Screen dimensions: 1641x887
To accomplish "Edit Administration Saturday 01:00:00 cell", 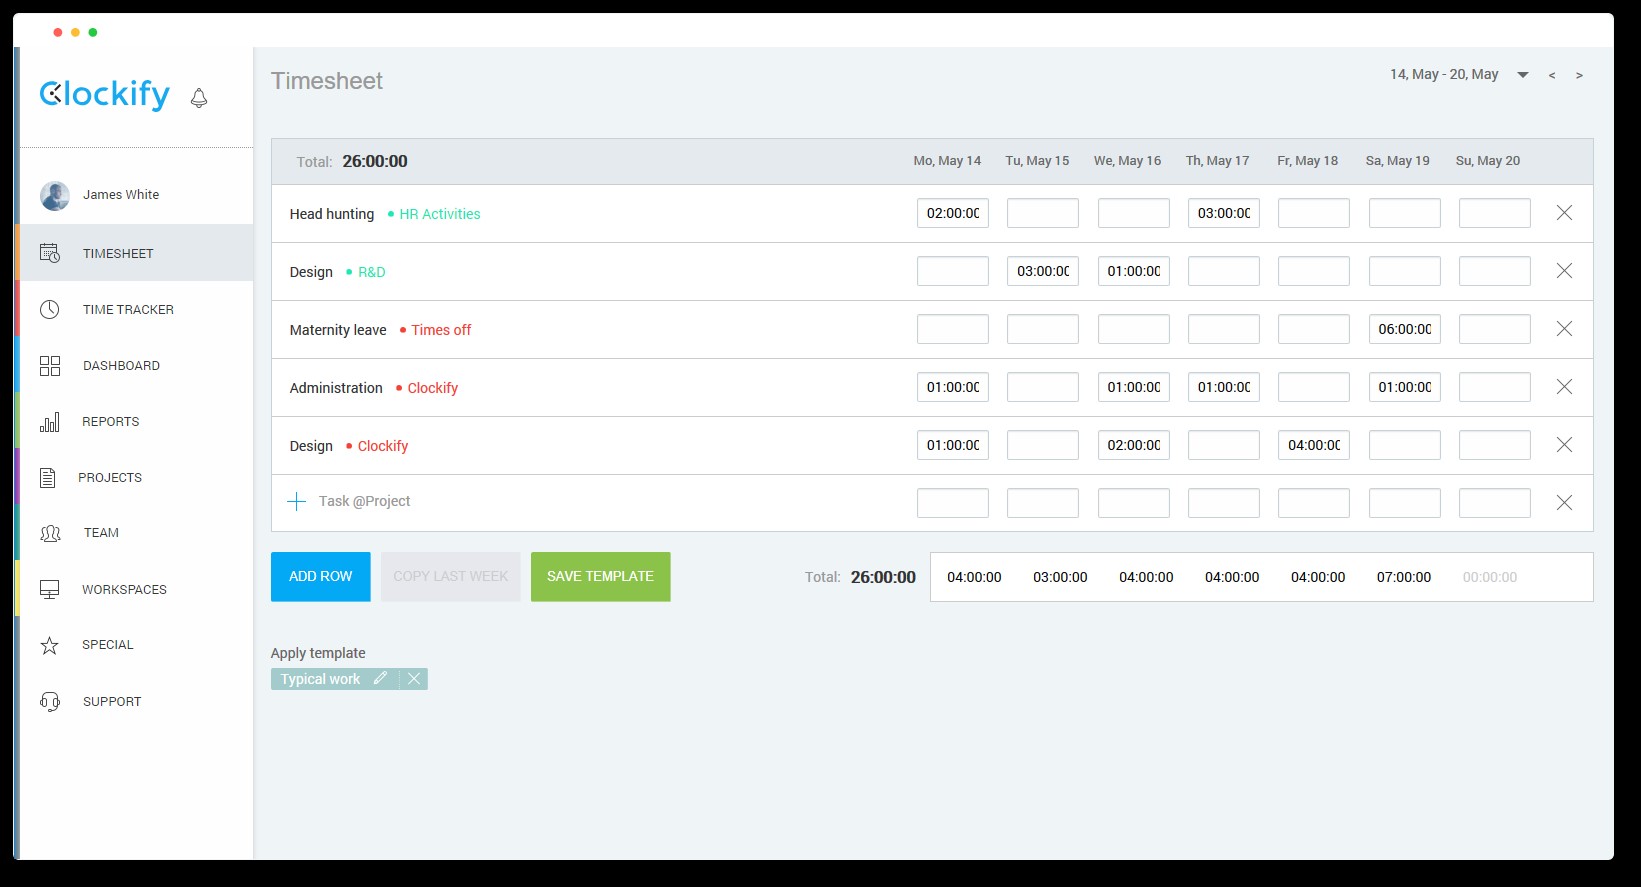I will tap(1405, 387).
